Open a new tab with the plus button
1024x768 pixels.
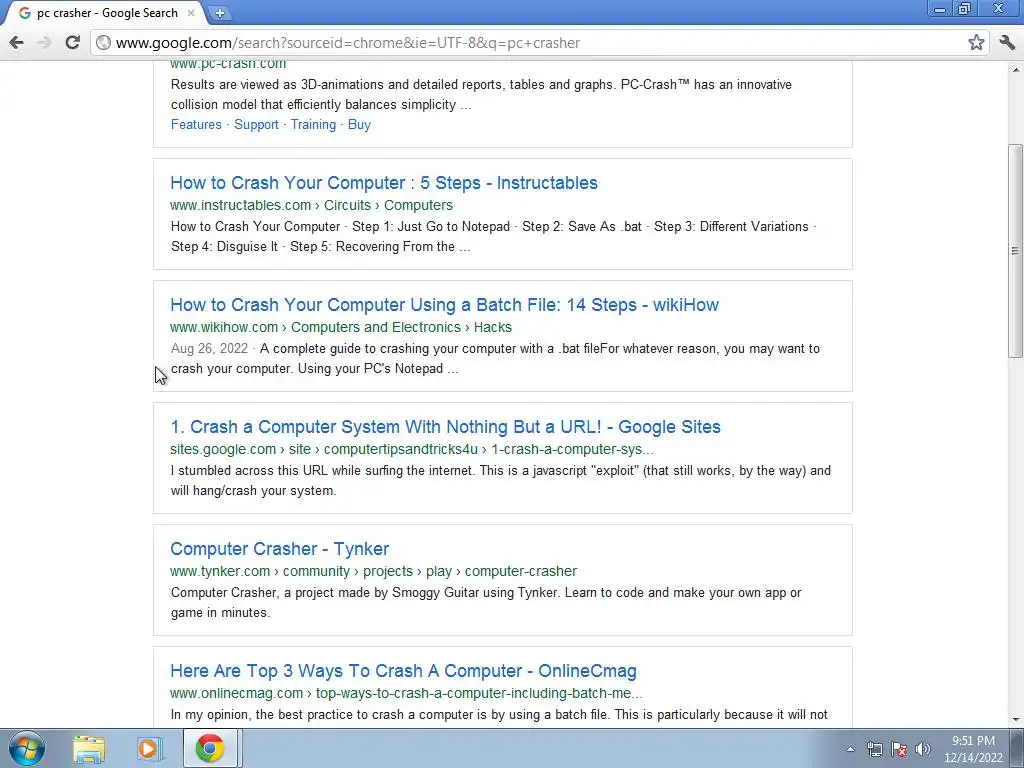220,13
